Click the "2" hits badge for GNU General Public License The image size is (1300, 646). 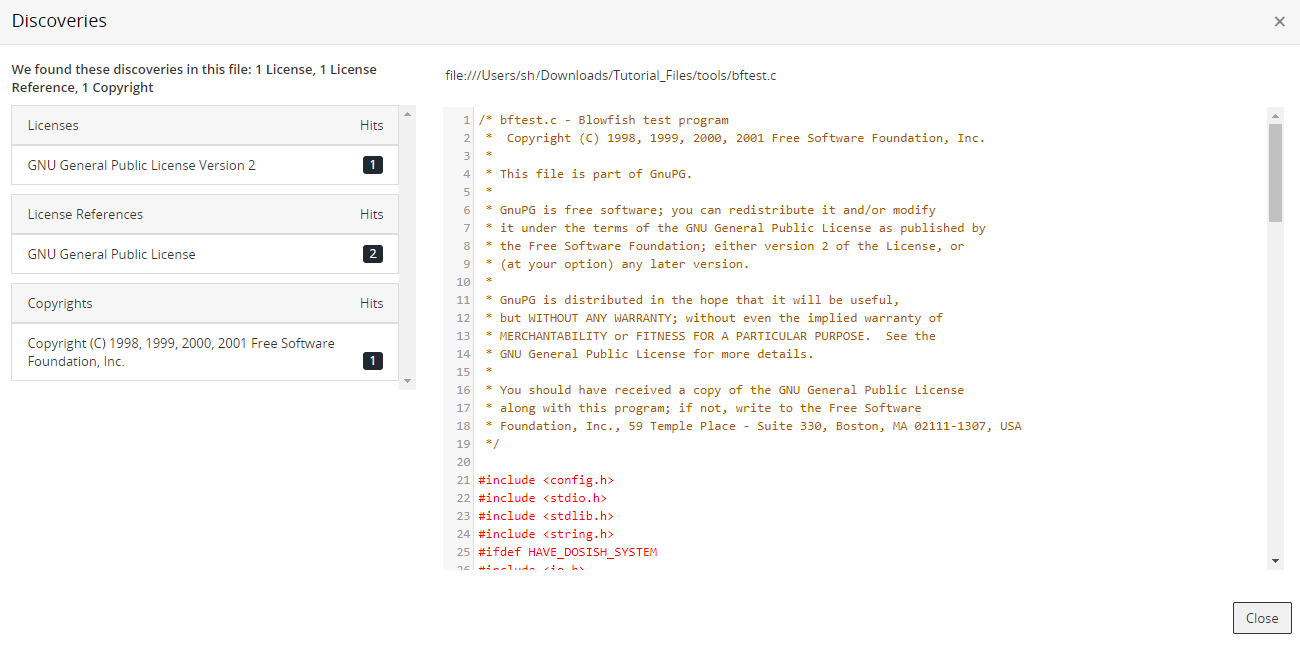(372, 253)
